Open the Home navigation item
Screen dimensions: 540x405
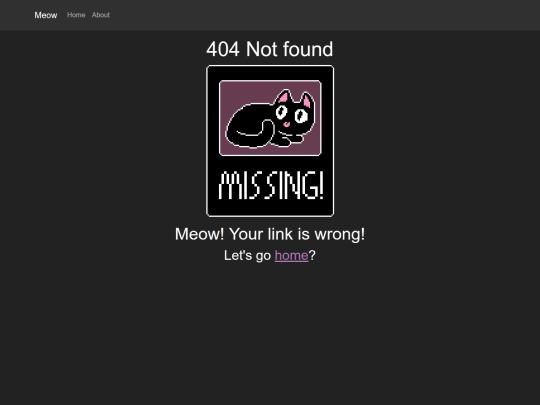coord(76,15)
